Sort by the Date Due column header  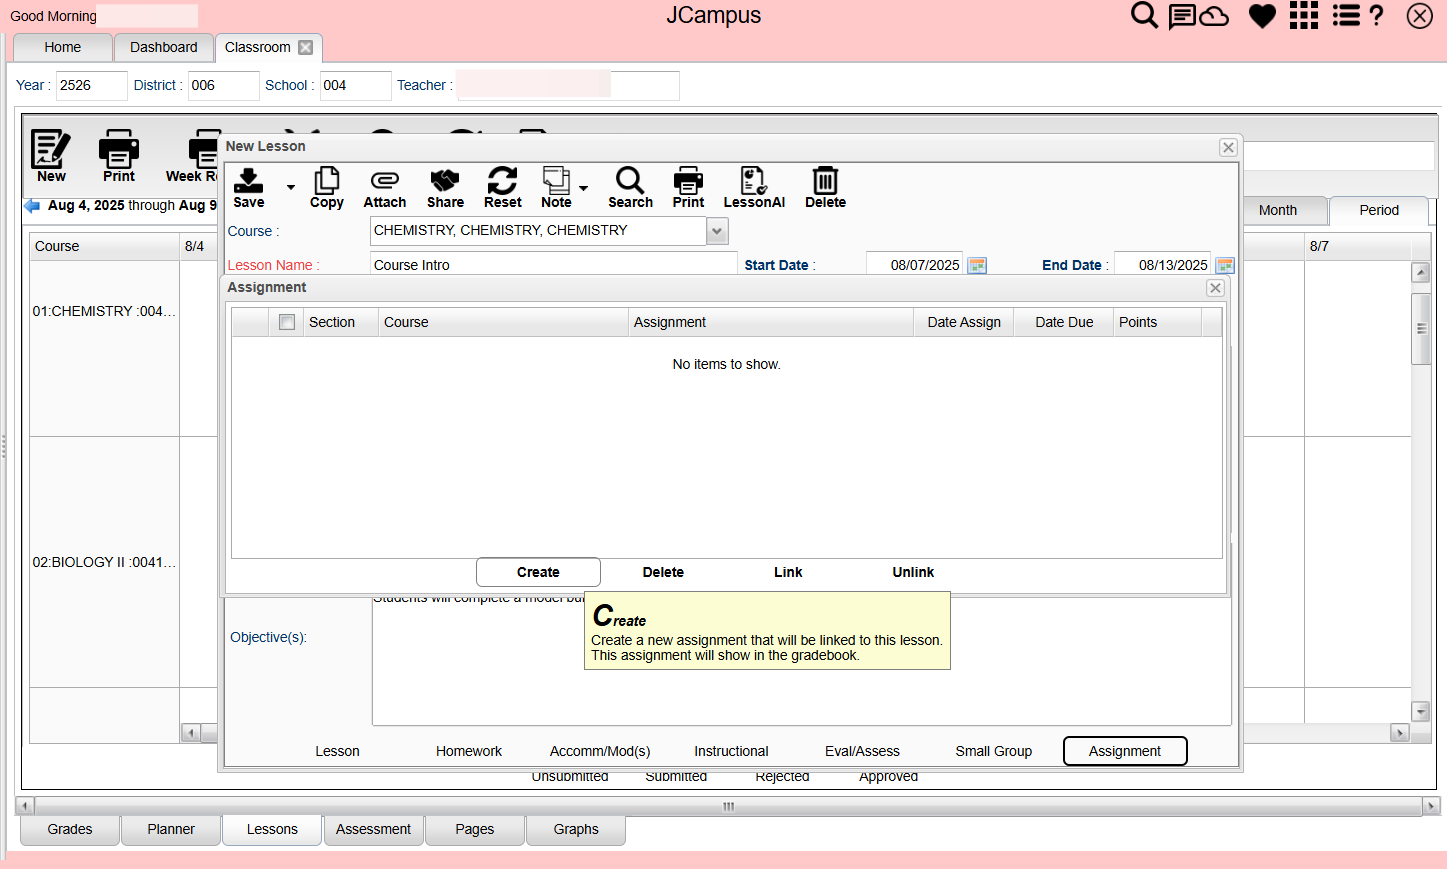(1064, 322)
